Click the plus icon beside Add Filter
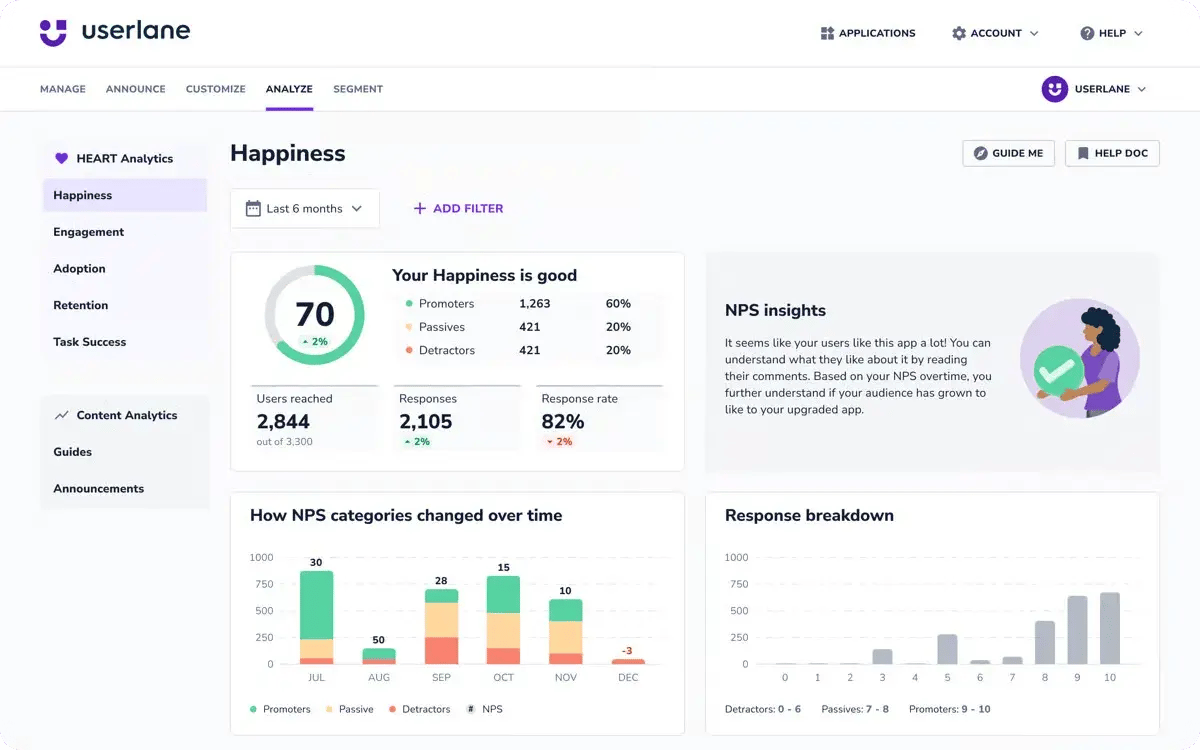1200x750 pixels. coord(420,208)
